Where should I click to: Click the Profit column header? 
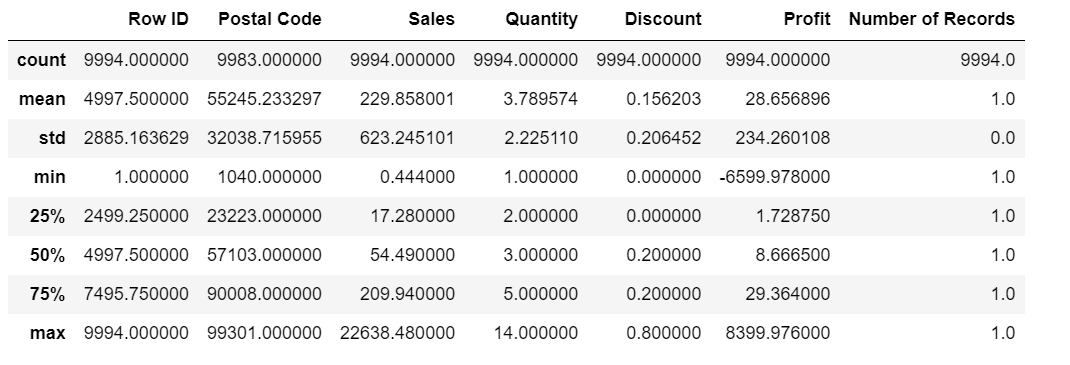click(807, 19)
